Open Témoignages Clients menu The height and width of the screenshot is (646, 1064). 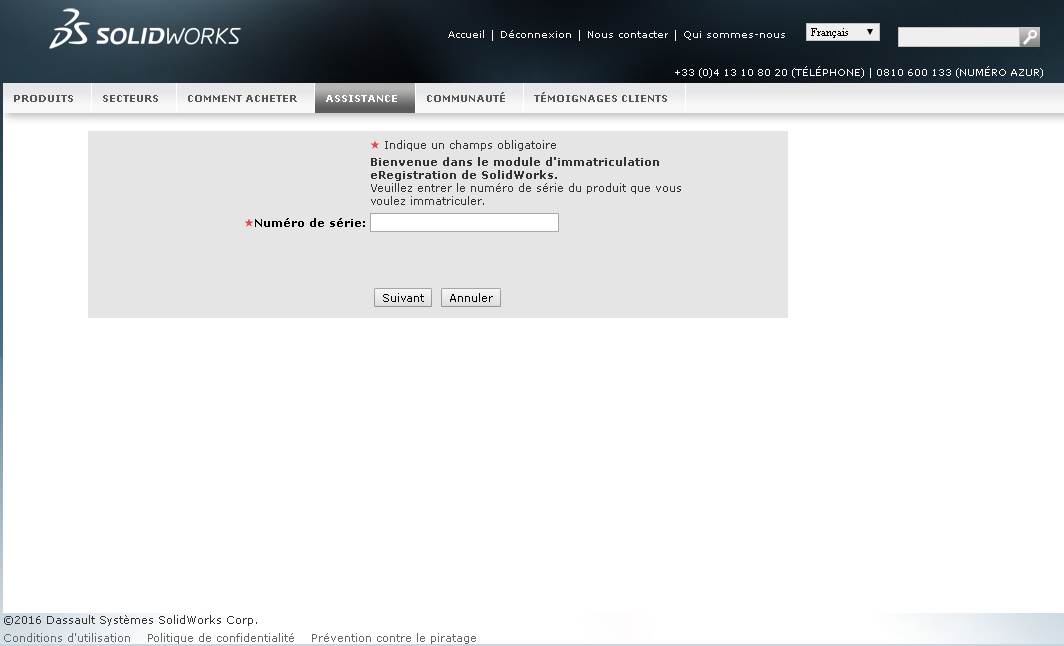[x=600, y=98]
